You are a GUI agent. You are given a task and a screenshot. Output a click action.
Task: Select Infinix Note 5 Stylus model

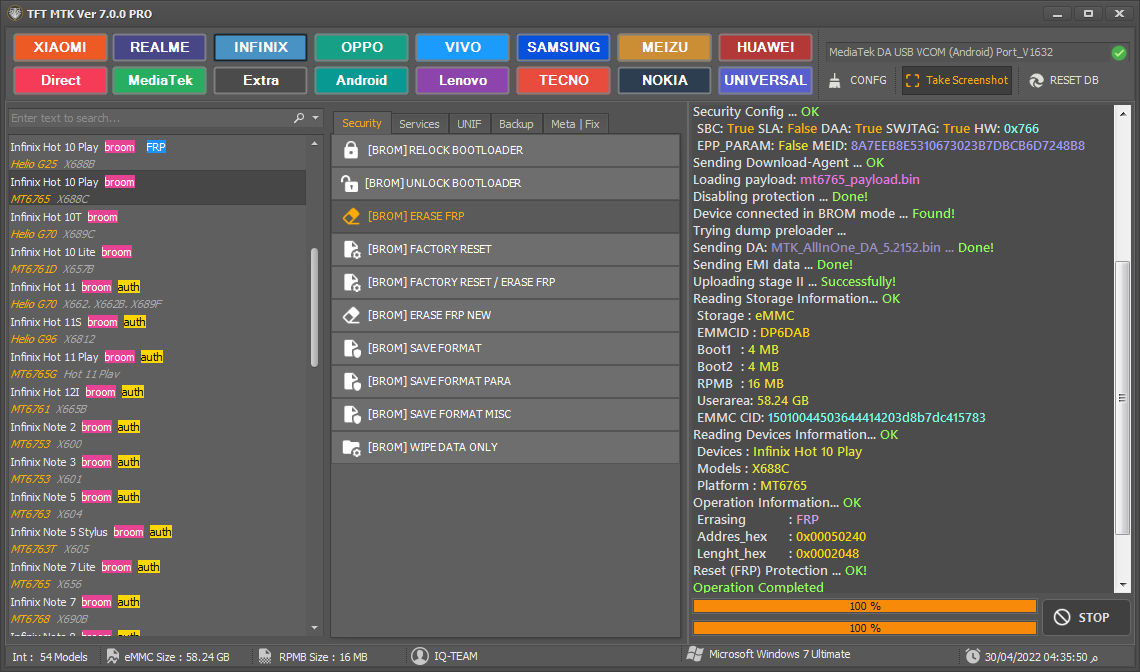click(x=157, y=540)
